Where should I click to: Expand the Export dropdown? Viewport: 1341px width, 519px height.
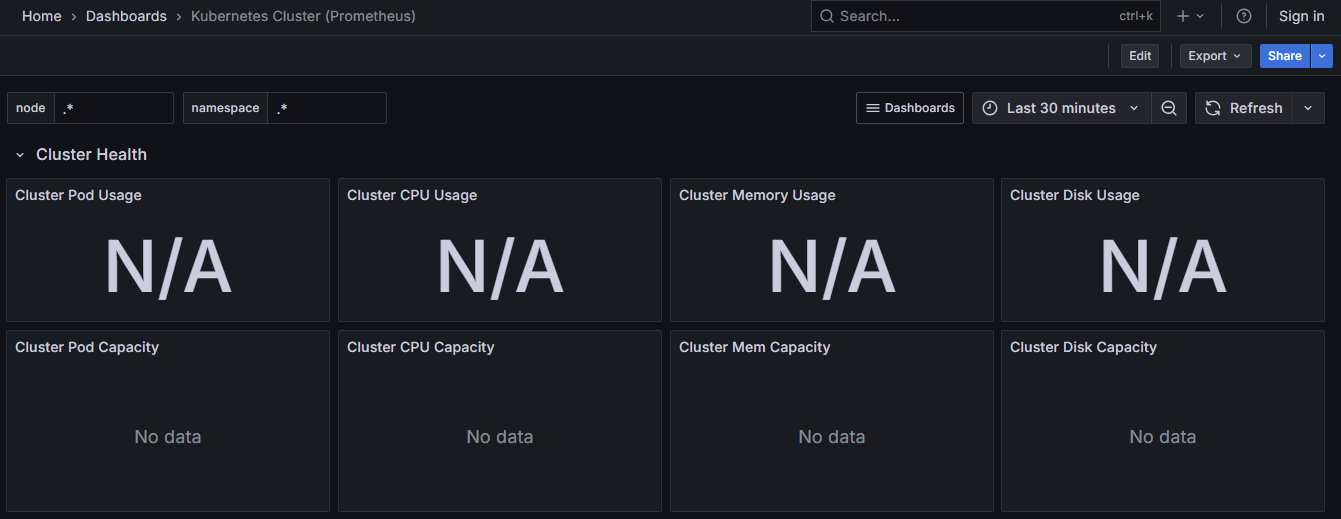click(x=1215, y=56)
